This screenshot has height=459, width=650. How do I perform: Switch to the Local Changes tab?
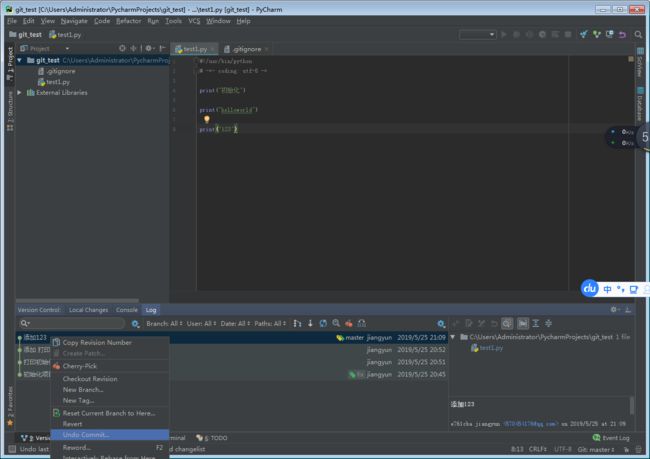click(x=88, y=310)
